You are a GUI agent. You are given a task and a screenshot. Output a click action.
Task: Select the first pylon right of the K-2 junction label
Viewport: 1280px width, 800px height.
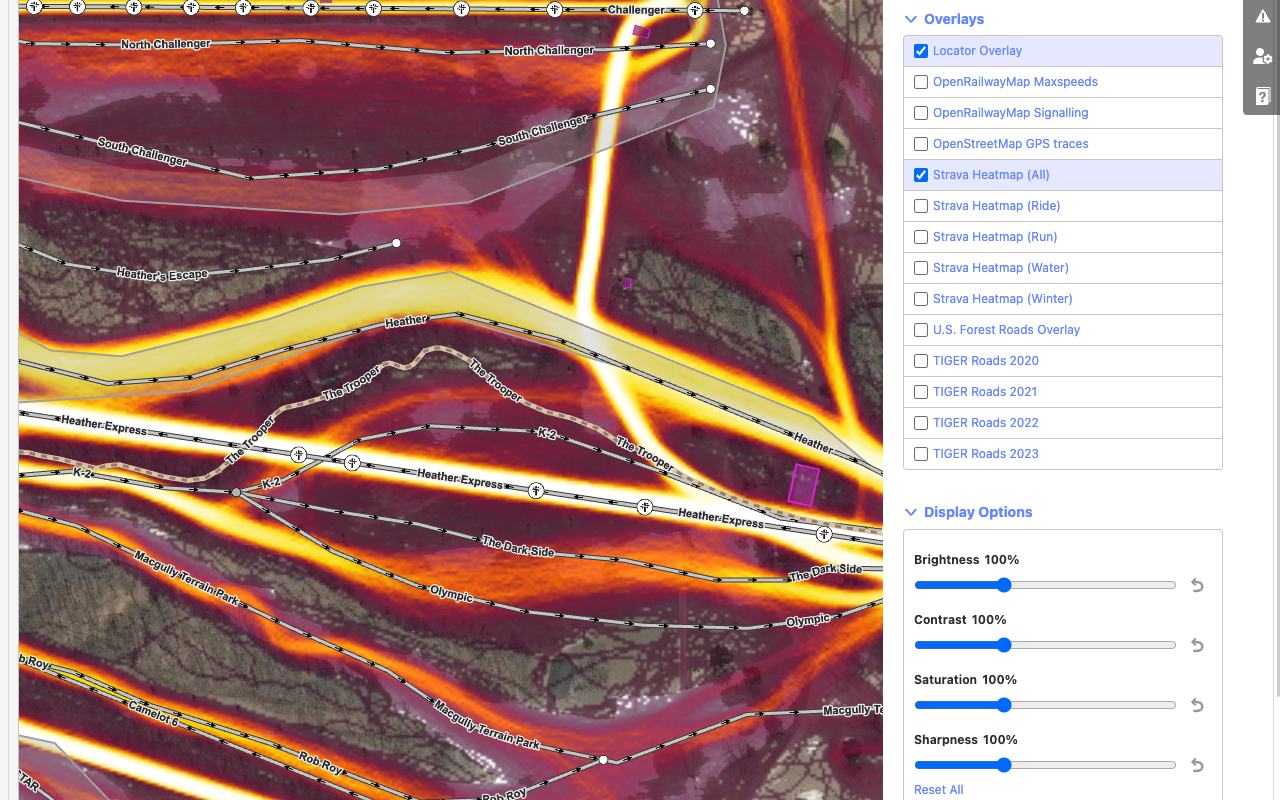[x=298, y=455]
